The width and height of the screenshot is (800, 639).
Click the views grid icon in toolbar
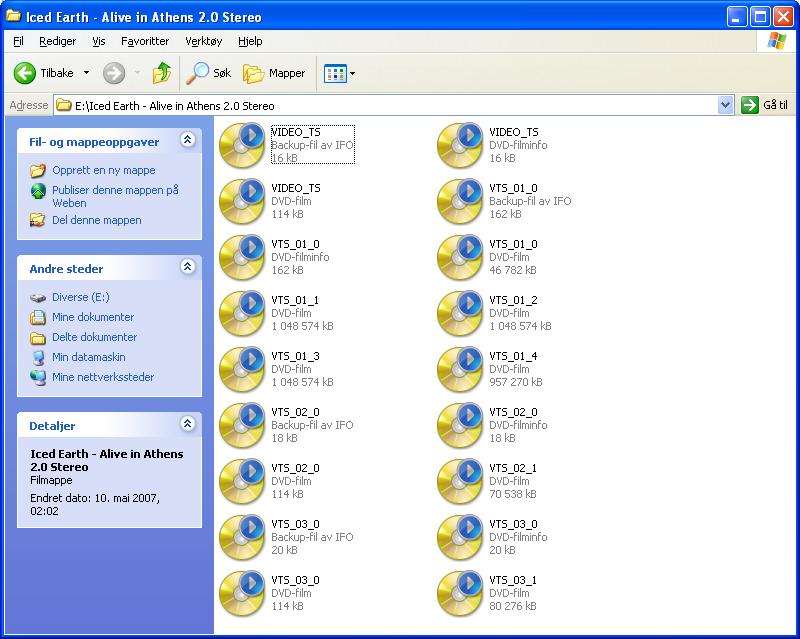335,73
